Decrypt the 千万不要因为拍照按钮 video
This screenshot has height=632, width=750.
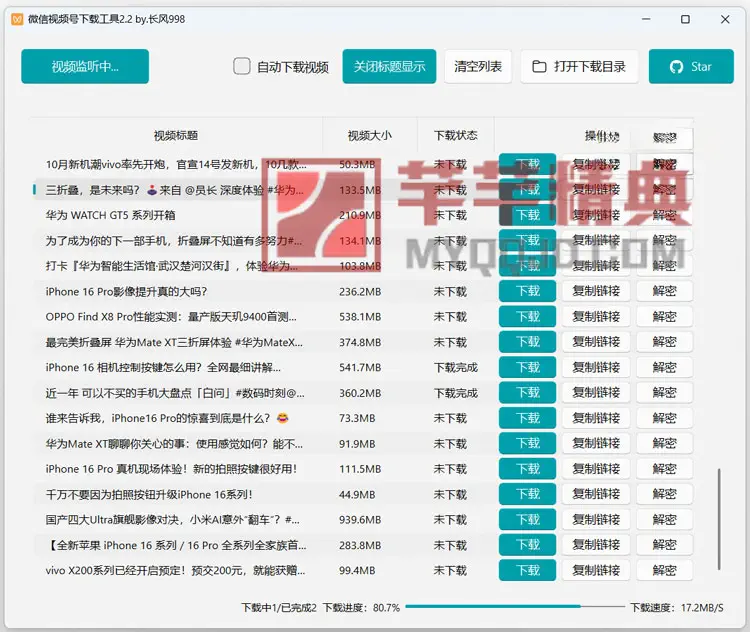(664, 494)
